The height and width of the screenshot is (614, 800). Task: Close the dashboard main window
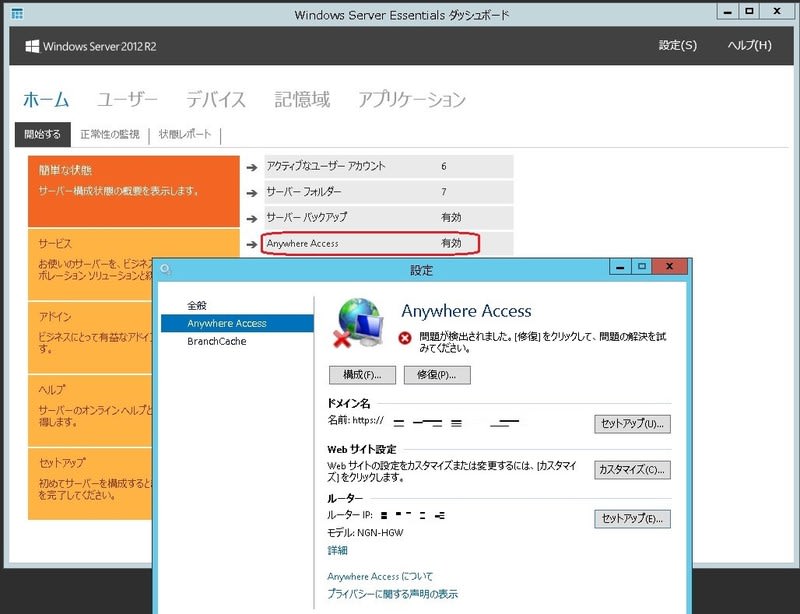point(777,11)
